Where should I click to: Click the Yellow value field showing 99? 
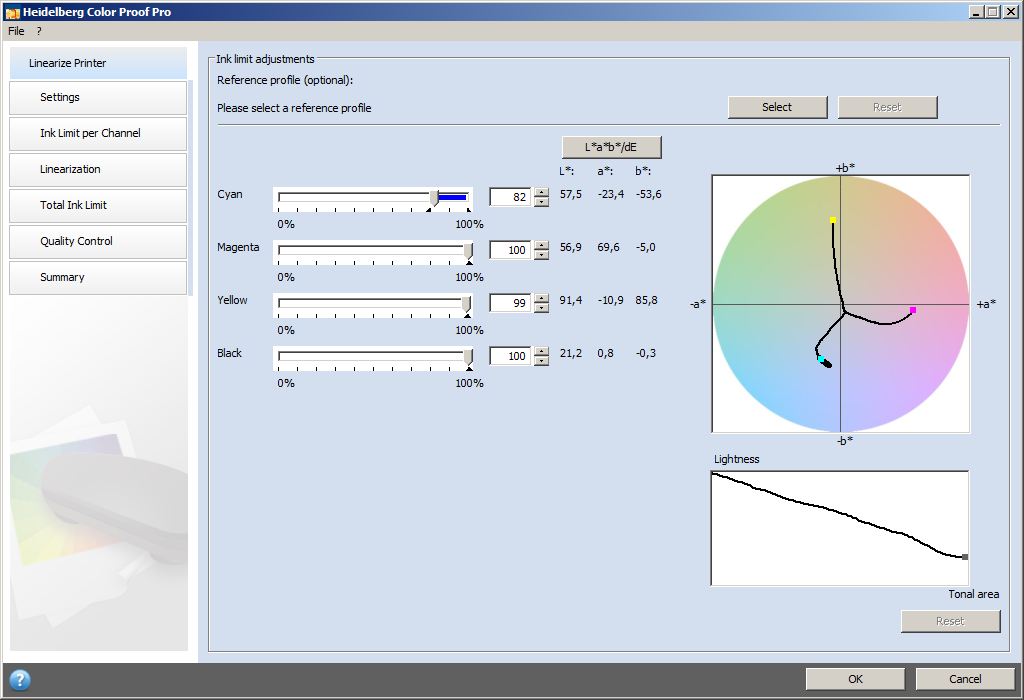(510, 302)
